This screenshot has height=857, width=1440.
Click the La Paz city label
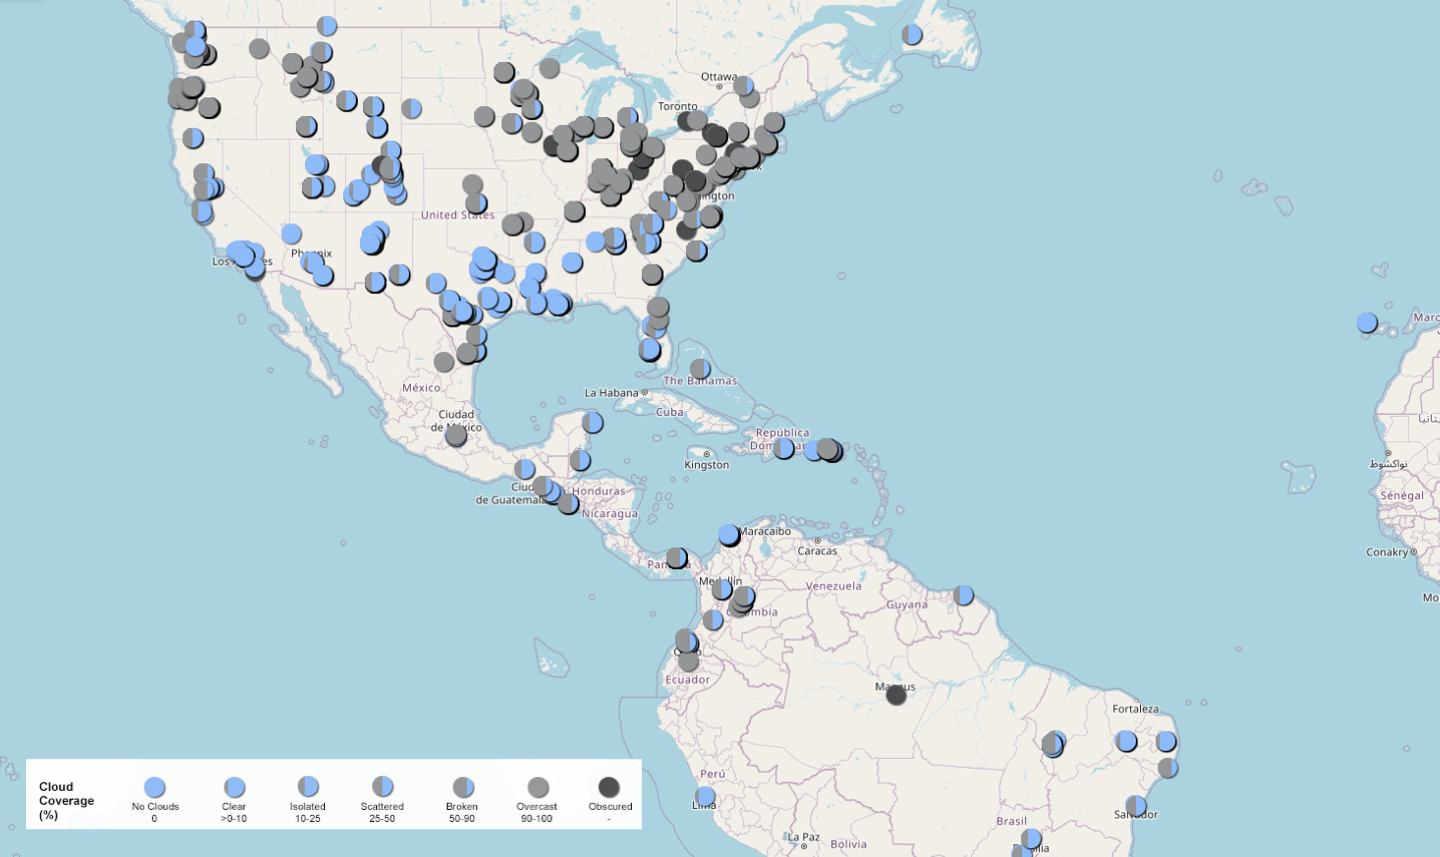tap(803, 837)
